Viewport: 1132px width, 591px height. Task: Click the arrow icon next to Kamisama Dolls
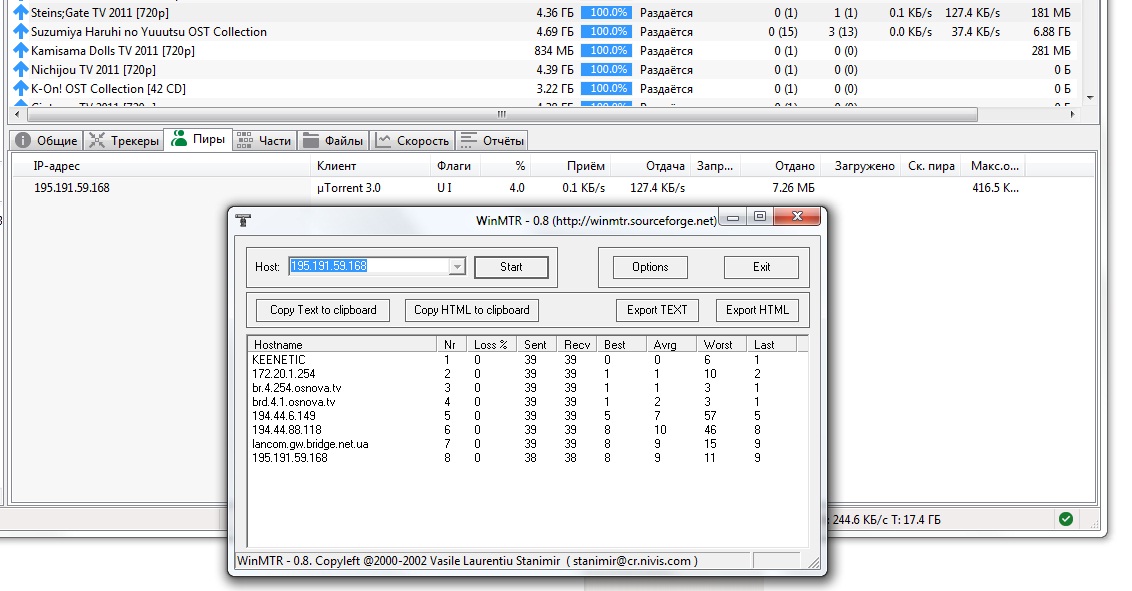click(x=21, y=51)
